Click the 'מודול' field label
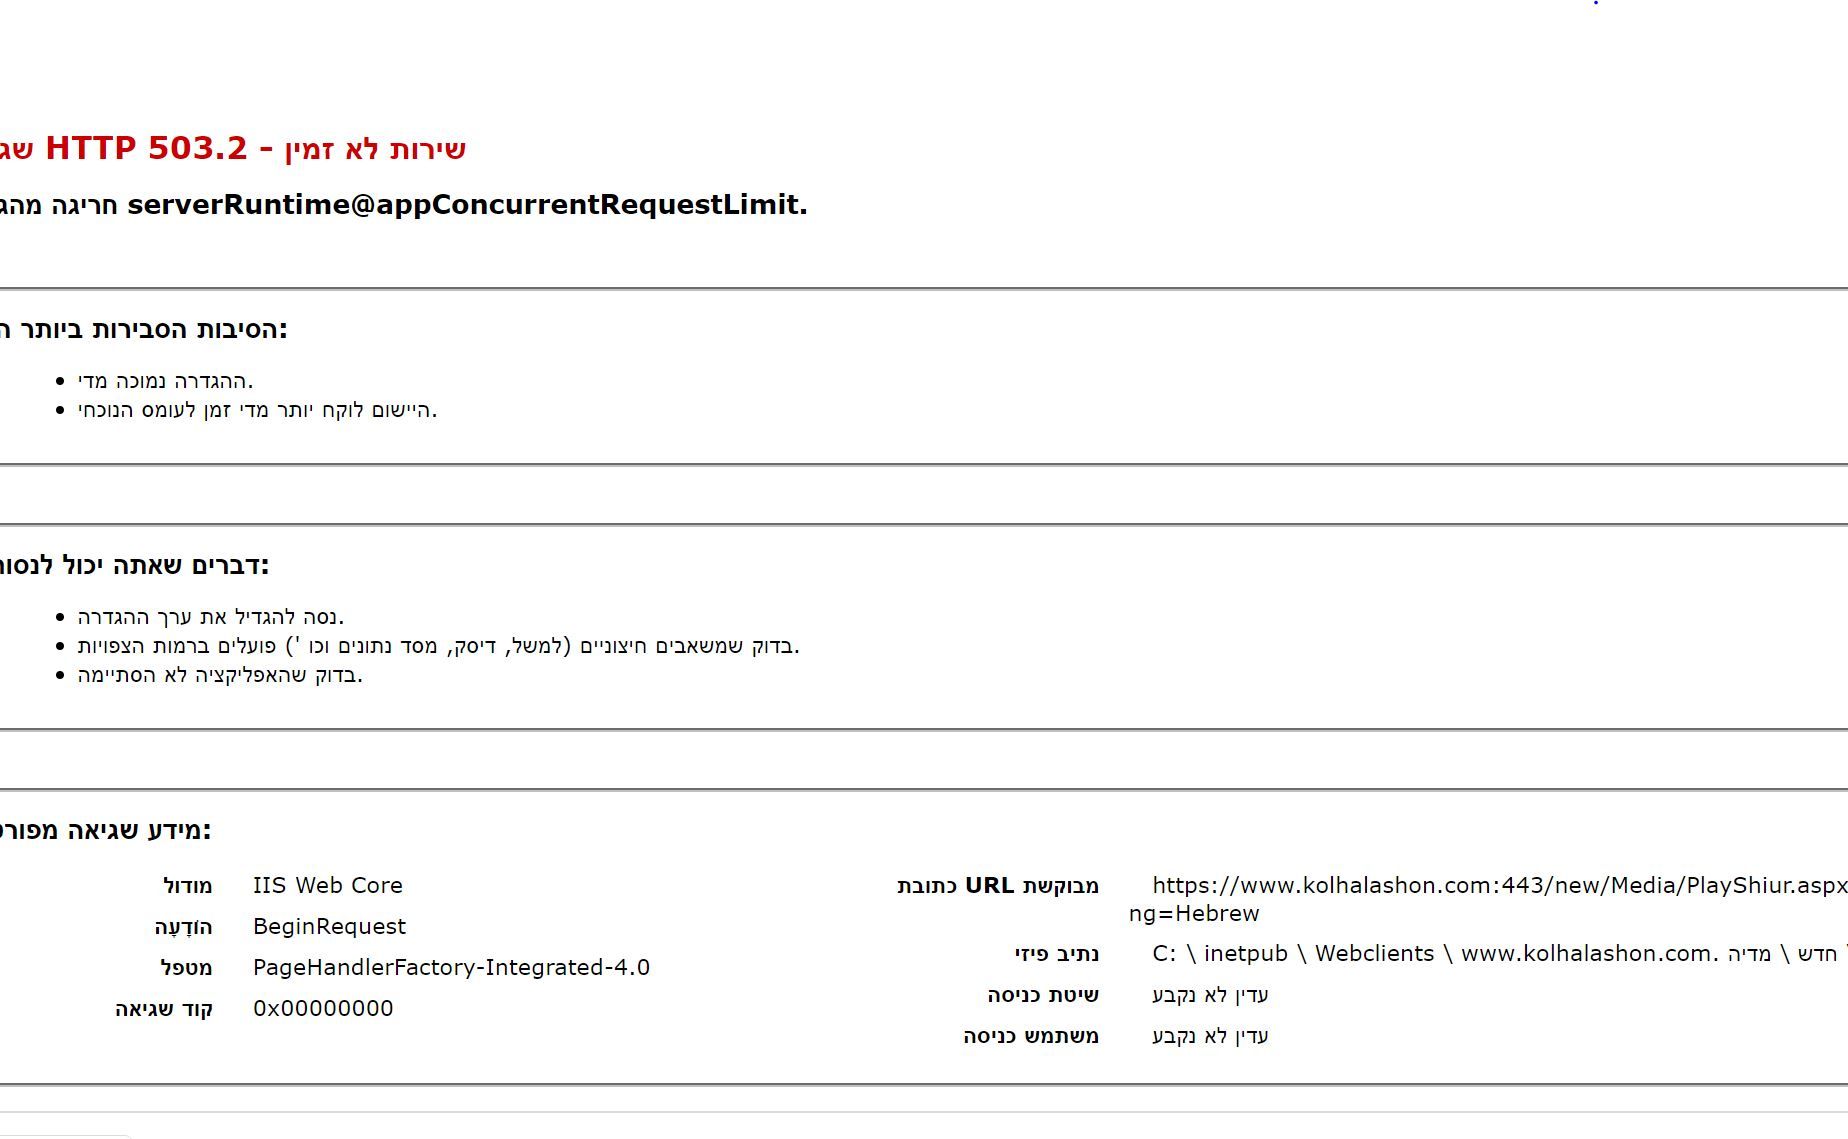 coord(187,886)
